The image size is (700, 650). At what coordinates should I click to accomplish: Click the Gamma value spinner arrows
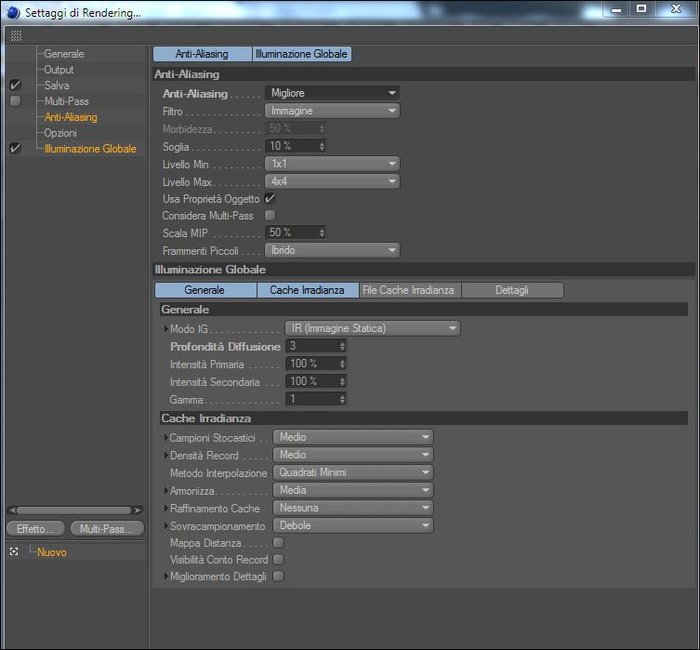coord(342,399)
